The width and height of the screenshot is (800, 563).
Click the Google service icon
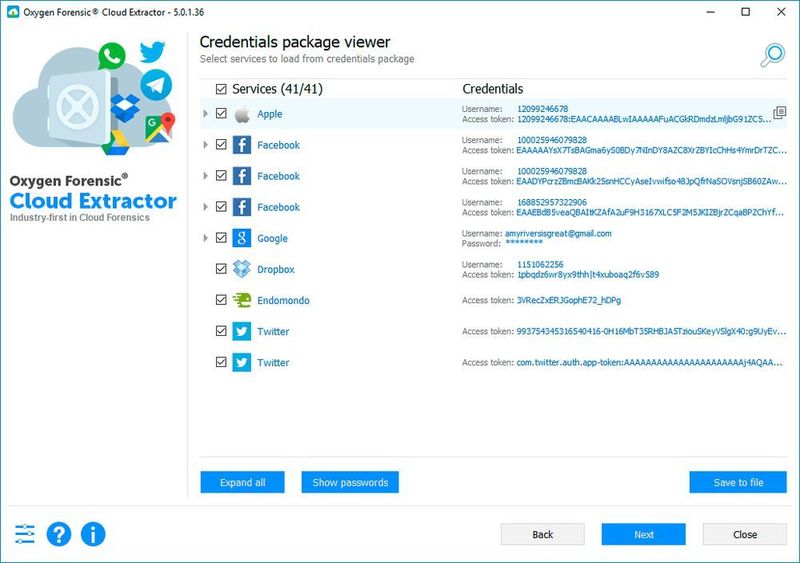coord(242,238)
